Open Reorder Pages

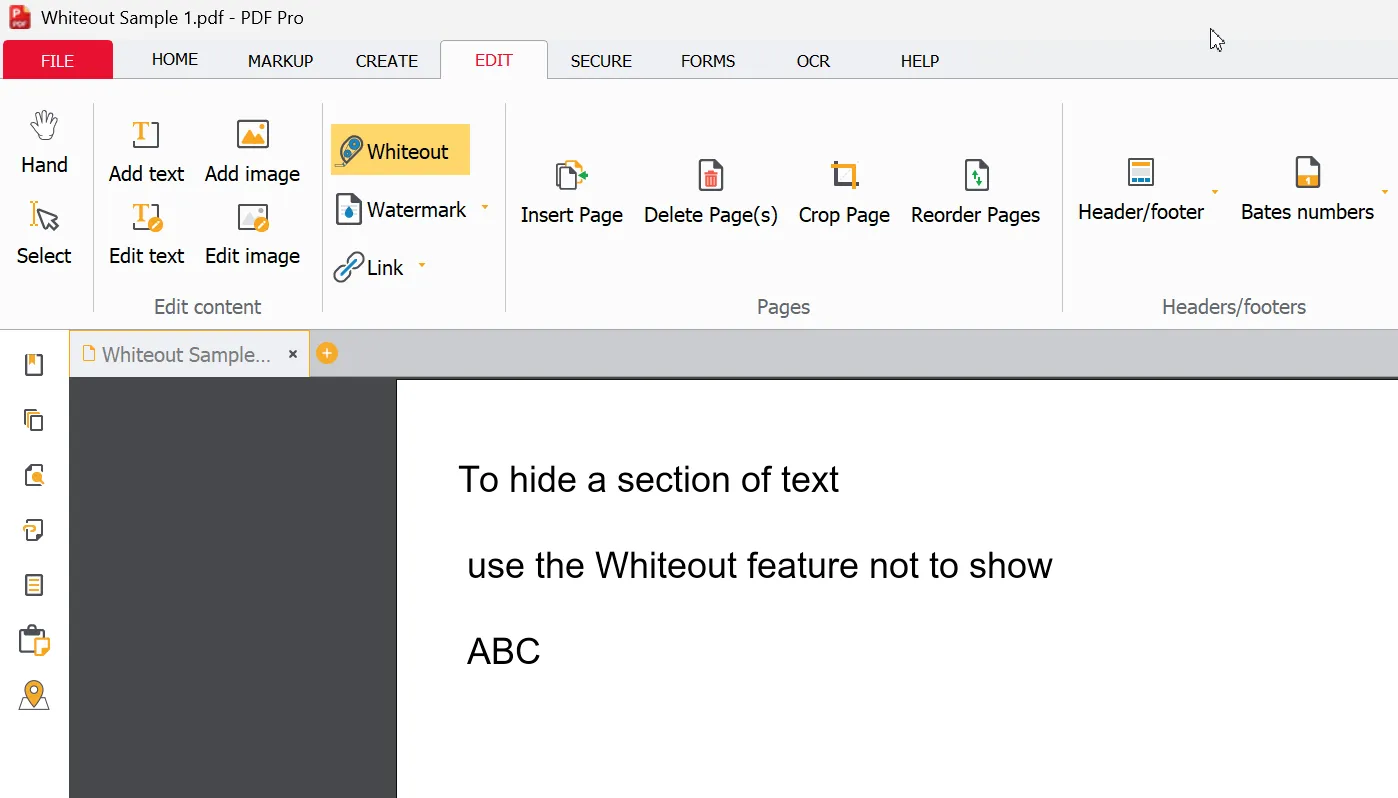pyautogui.click(x=975, y=192)
